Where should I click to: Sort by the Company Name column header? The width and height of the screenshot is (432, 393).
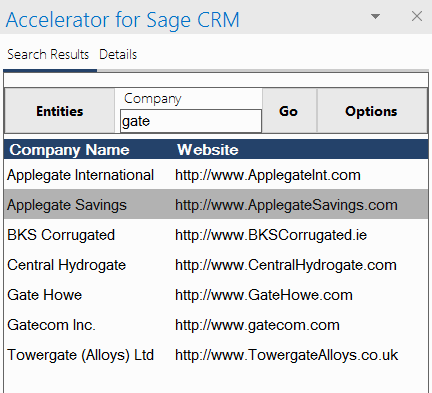[x=69, y=150]
